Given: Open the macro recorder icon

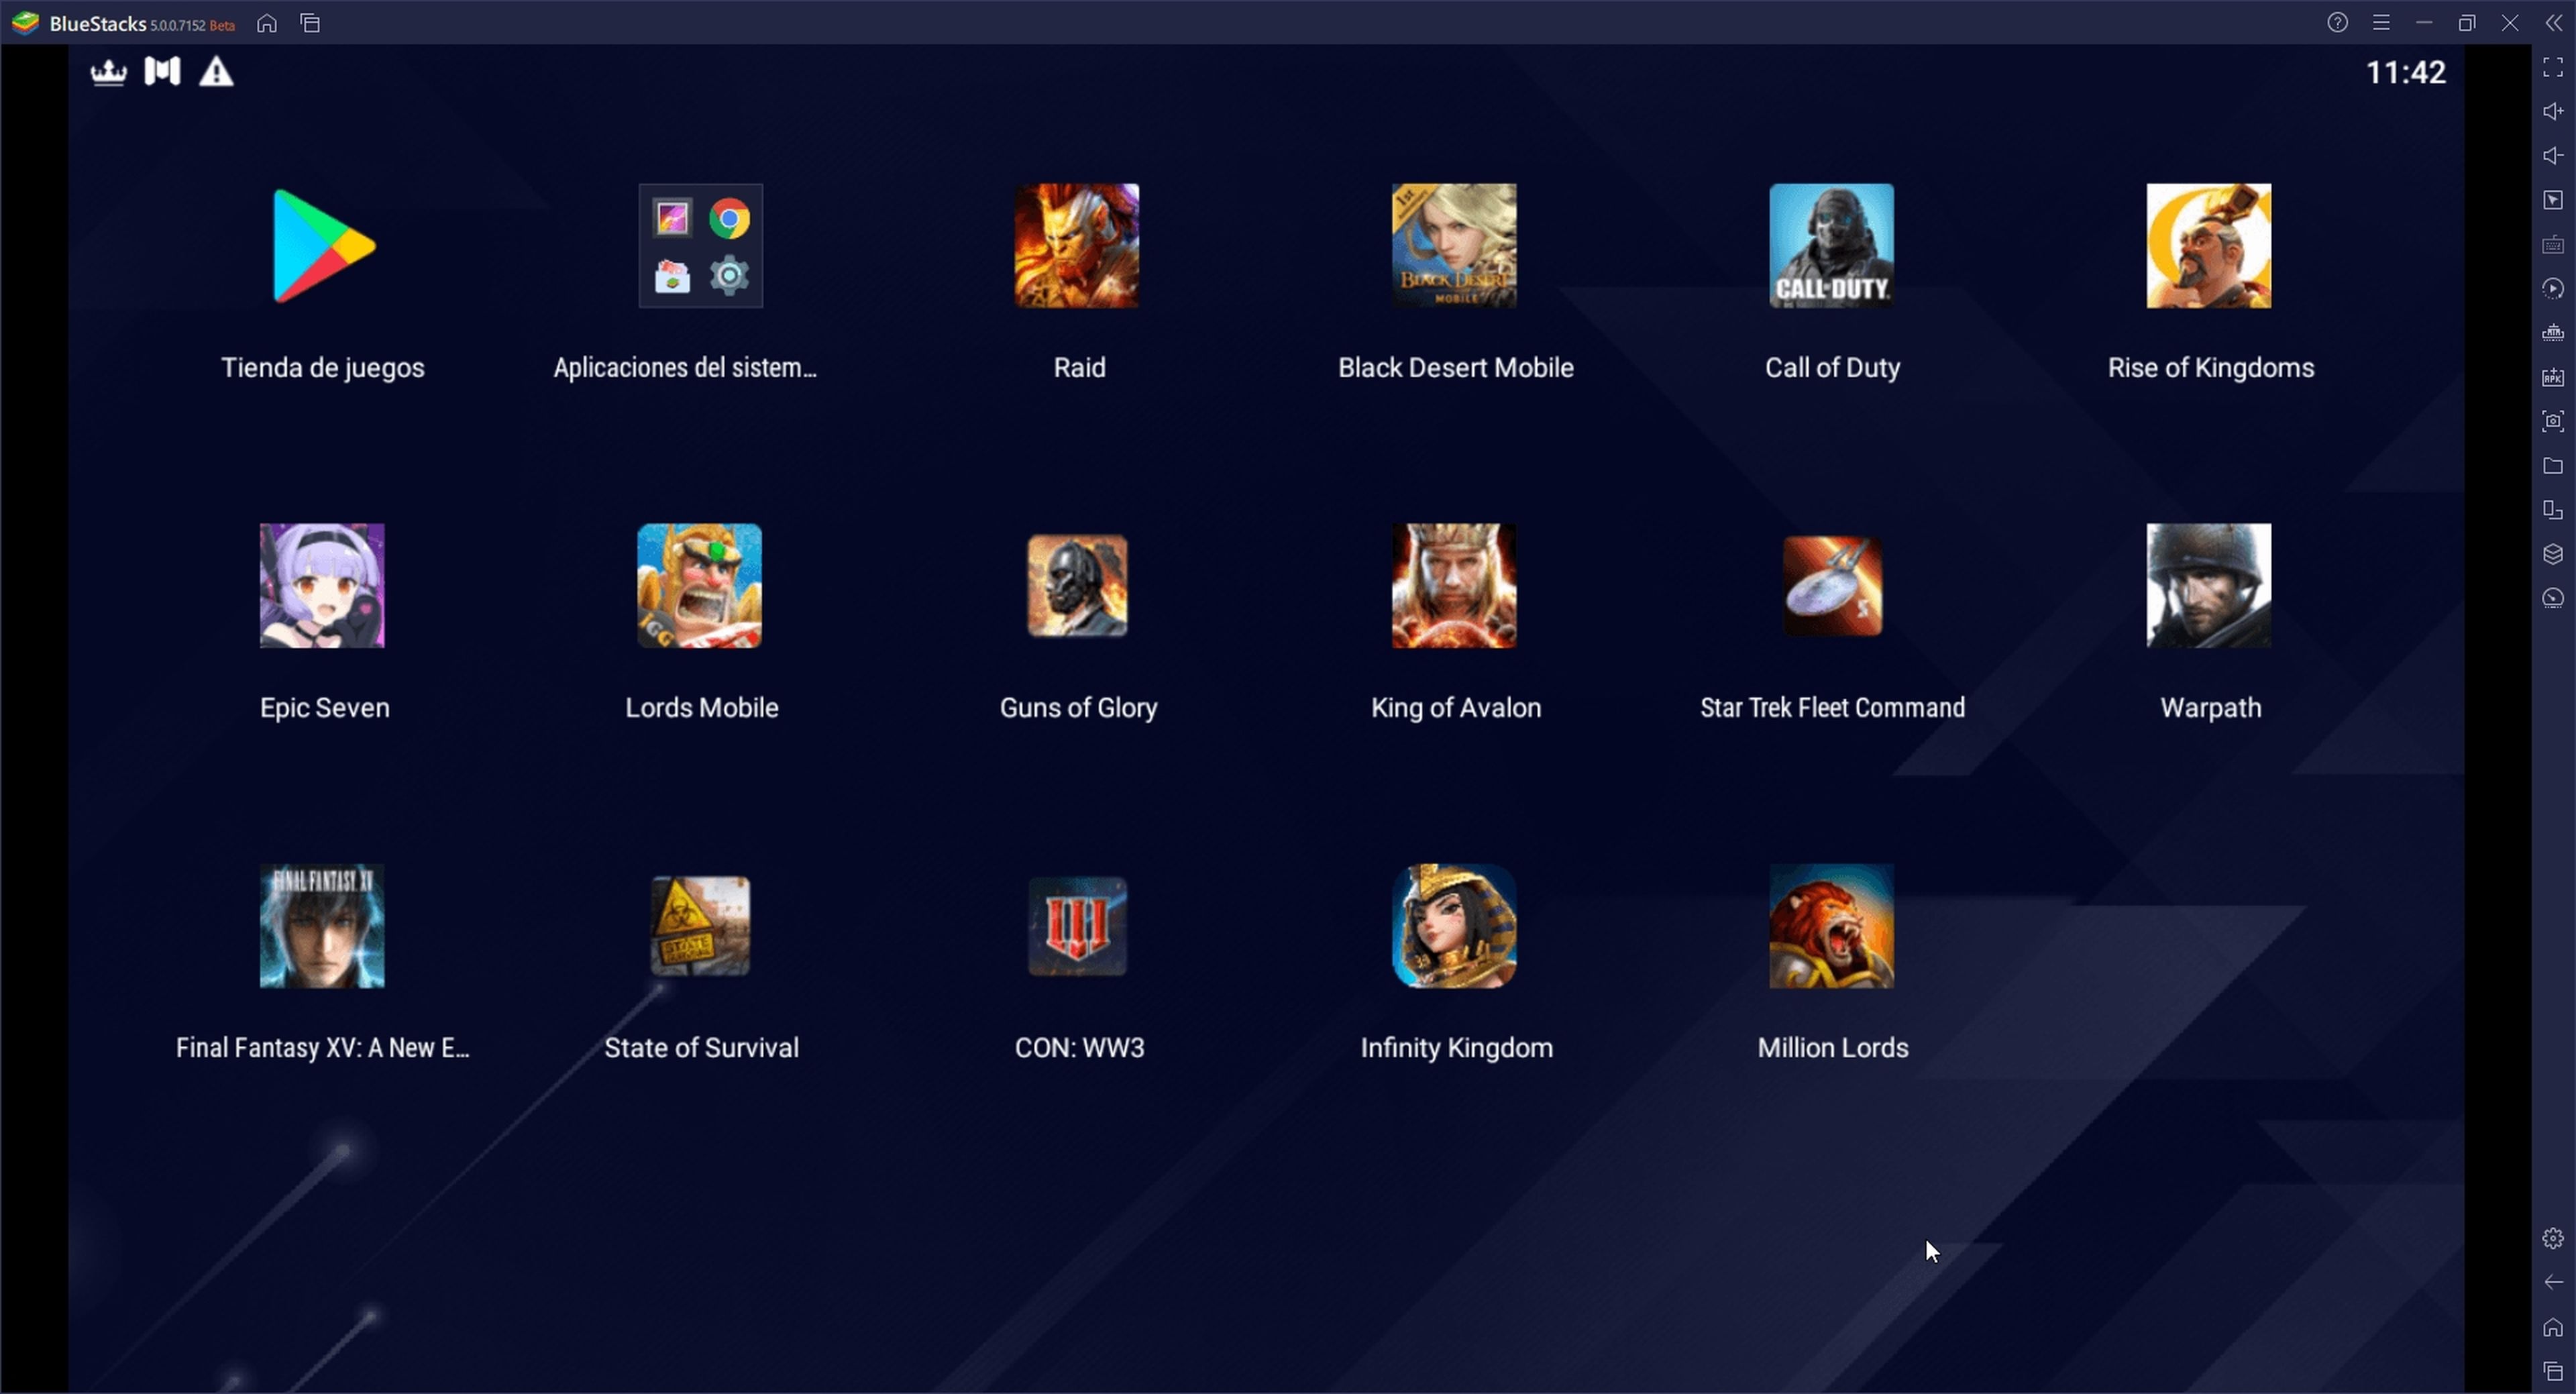Looking at the screenshot, I should pos(2553,288).
